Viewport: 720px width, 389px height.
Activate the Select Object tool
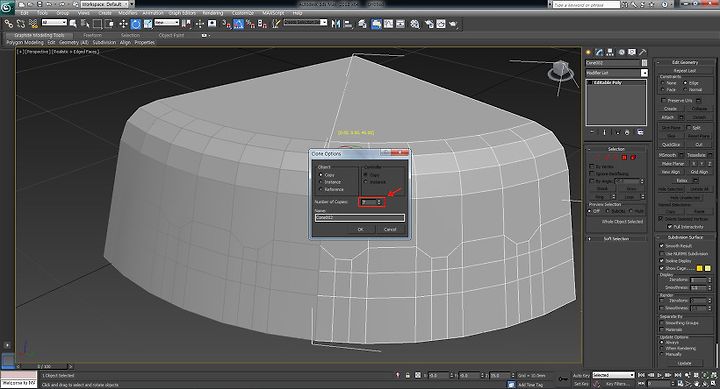pyautogui.click(x=73, y=23)
